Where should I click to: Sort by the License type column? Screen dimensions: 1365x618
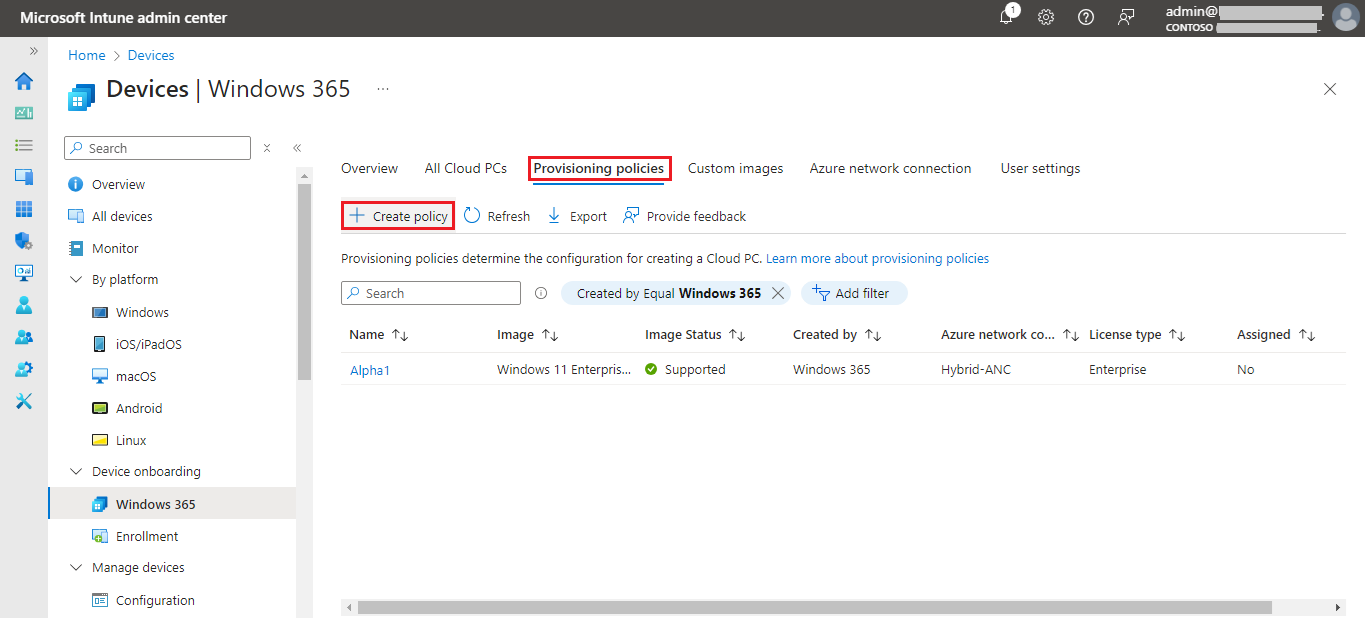pyautogui.click(x=1138, y=335)
